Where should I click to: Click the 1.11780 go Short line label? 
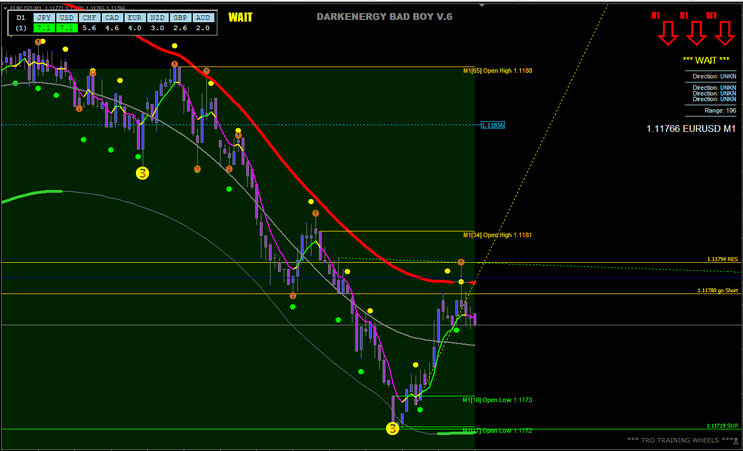point(717,291)
